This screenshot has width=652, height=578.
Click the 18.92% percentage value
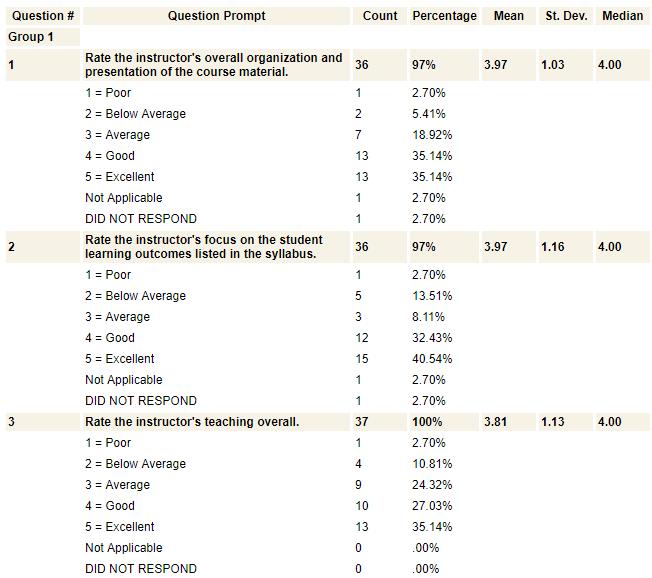point(432,135)
